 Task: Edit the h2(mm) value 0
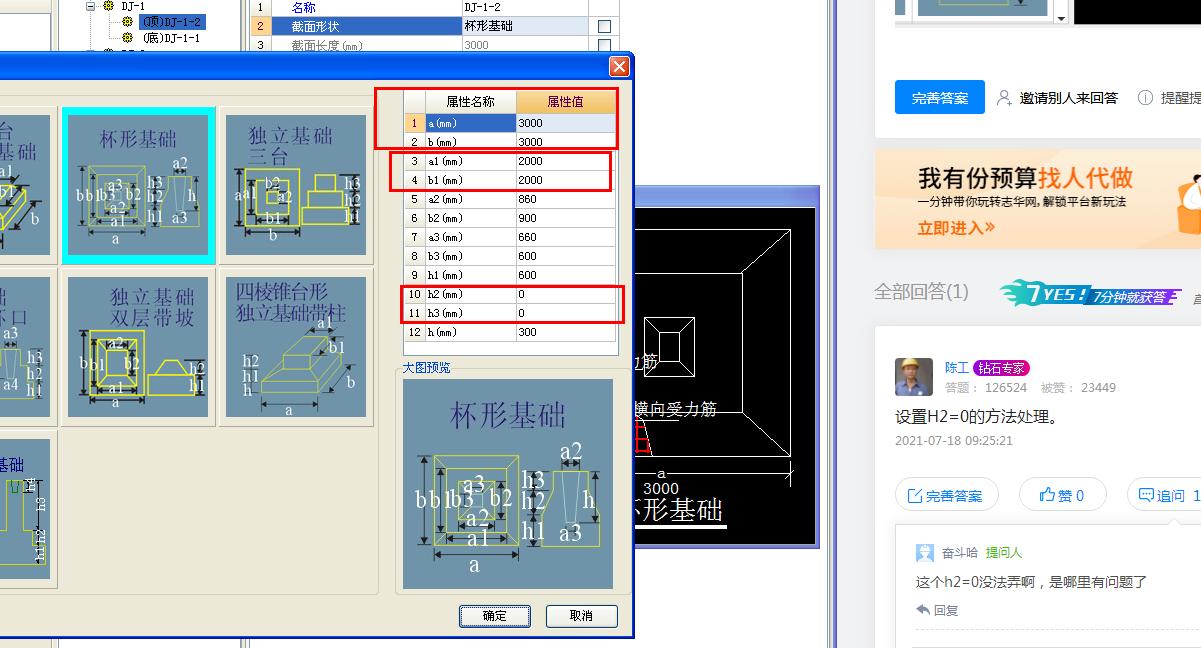[x=566, y=294]
